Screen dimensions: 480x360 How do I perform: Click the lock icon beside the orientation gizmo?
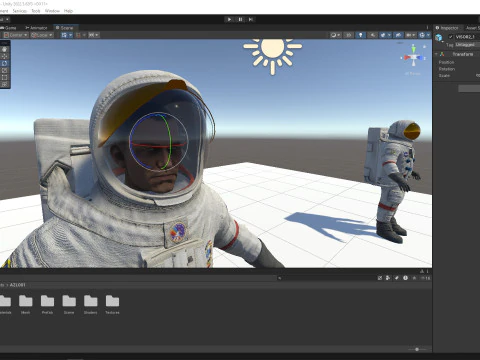click(425, 47)
